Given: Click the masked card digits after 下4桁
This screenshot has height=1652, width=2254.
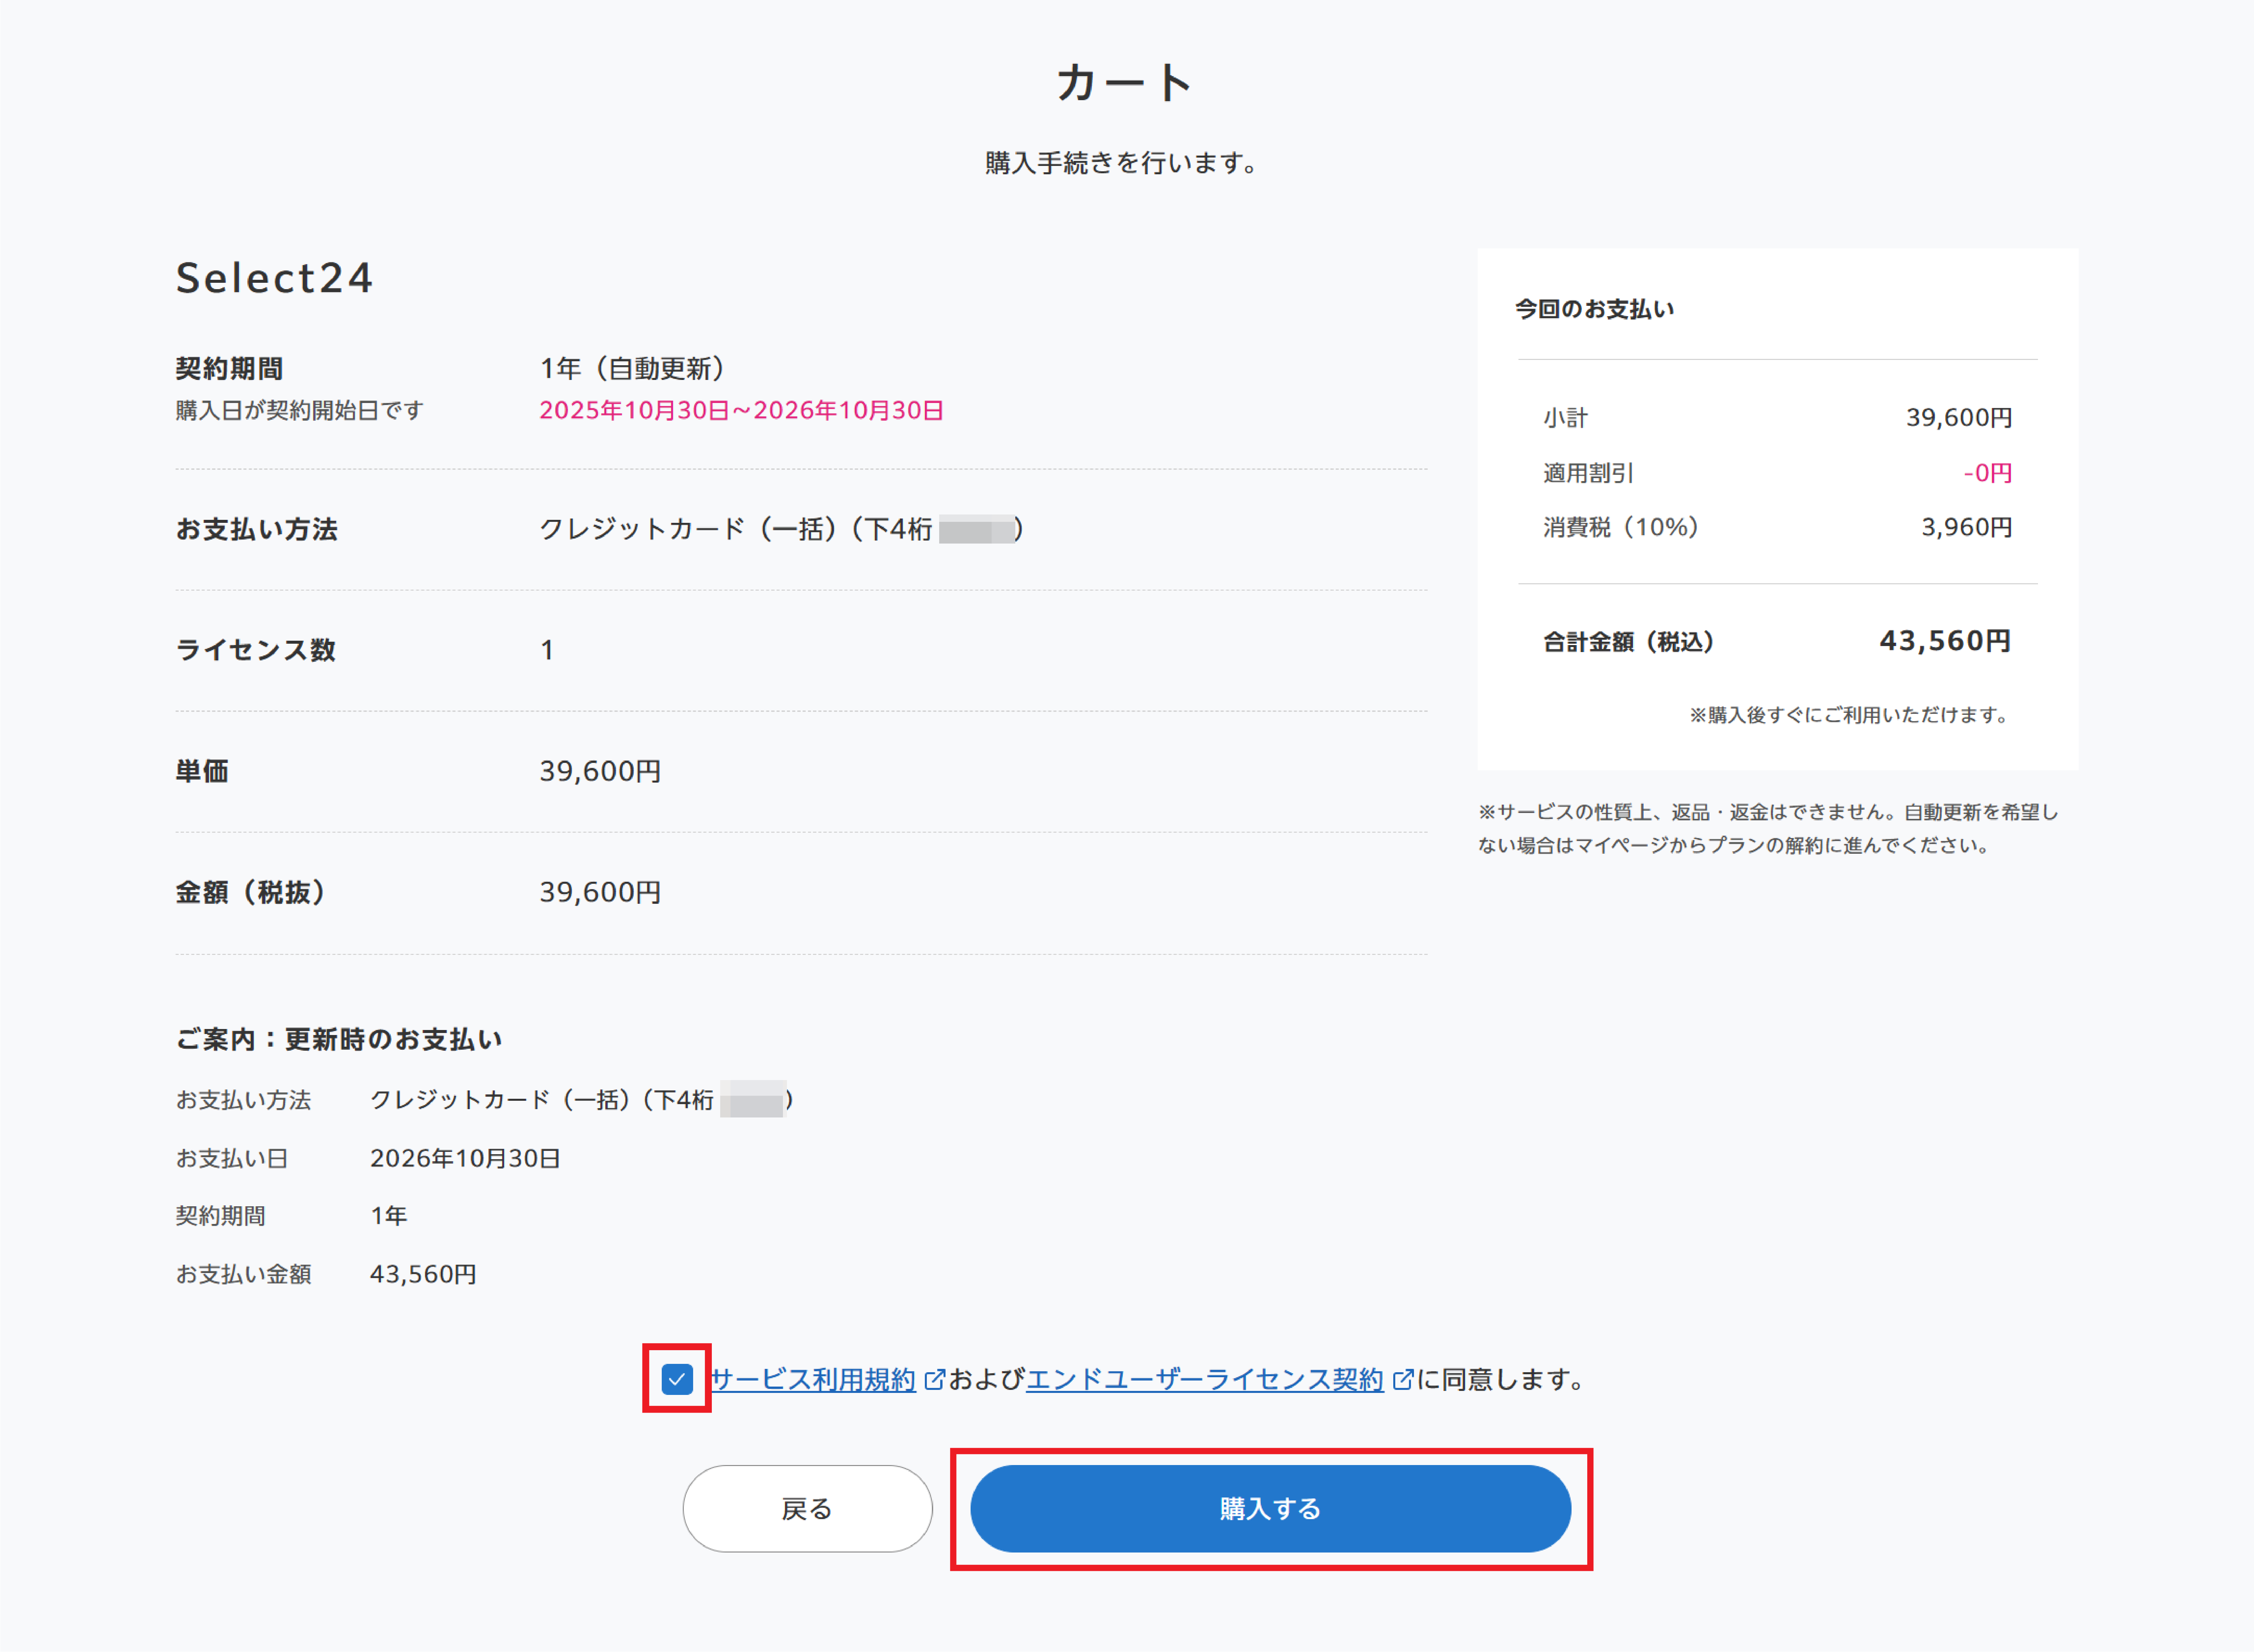Looking at the screenshot, I should click(975, 529).
